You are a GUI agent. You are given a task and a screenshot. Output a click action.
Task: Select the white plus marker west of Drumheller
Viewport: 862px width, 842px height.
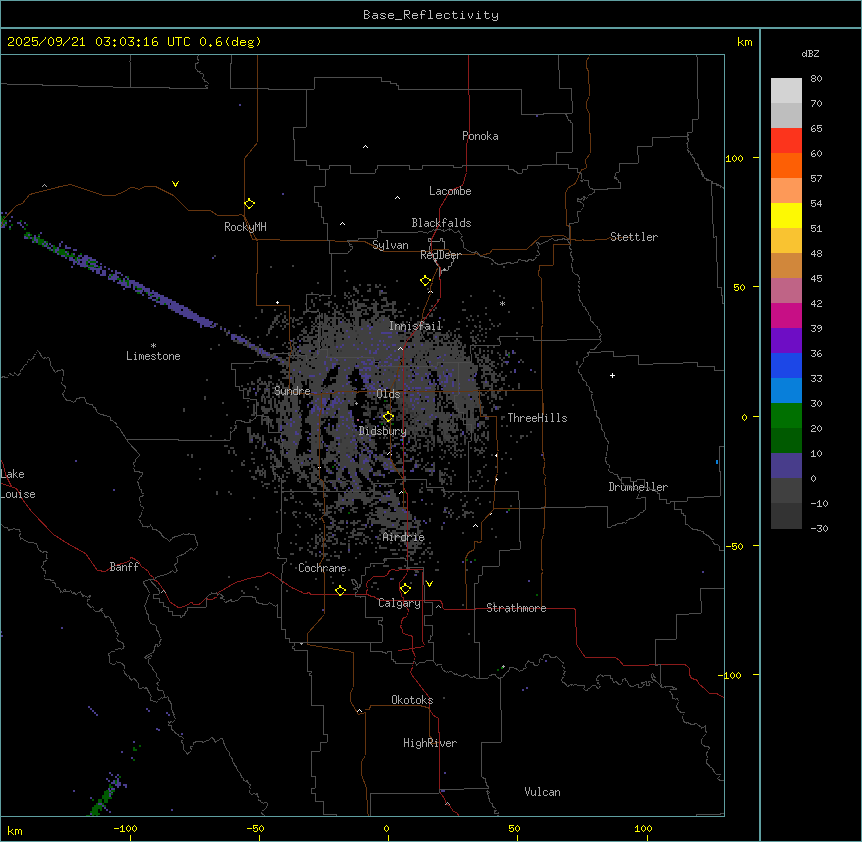612,375
